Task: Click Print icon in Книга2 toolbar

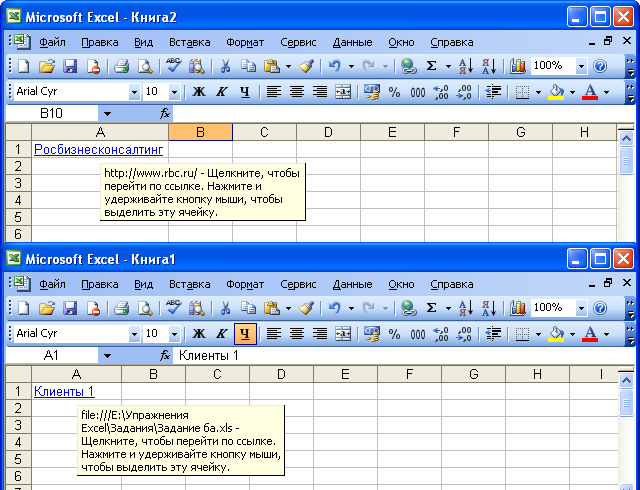Action: coord(122,66)
